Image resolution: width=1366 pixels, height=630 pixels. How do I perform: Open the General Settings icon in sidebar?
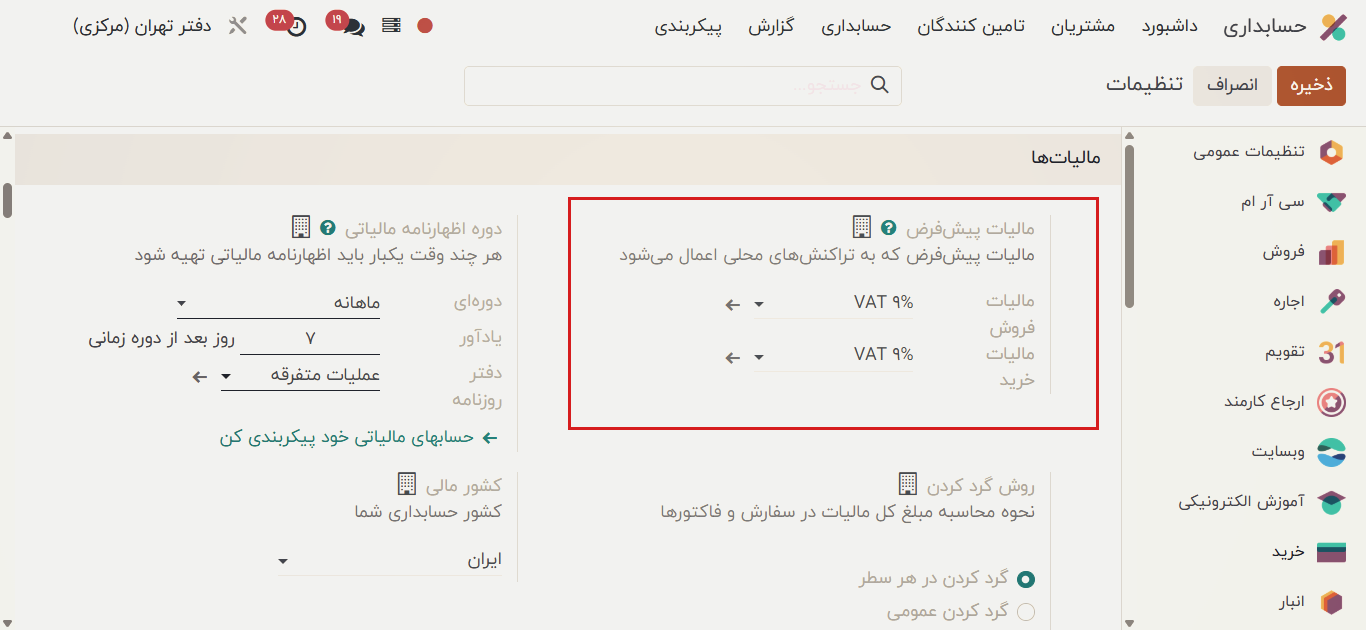pos(1331,152)
